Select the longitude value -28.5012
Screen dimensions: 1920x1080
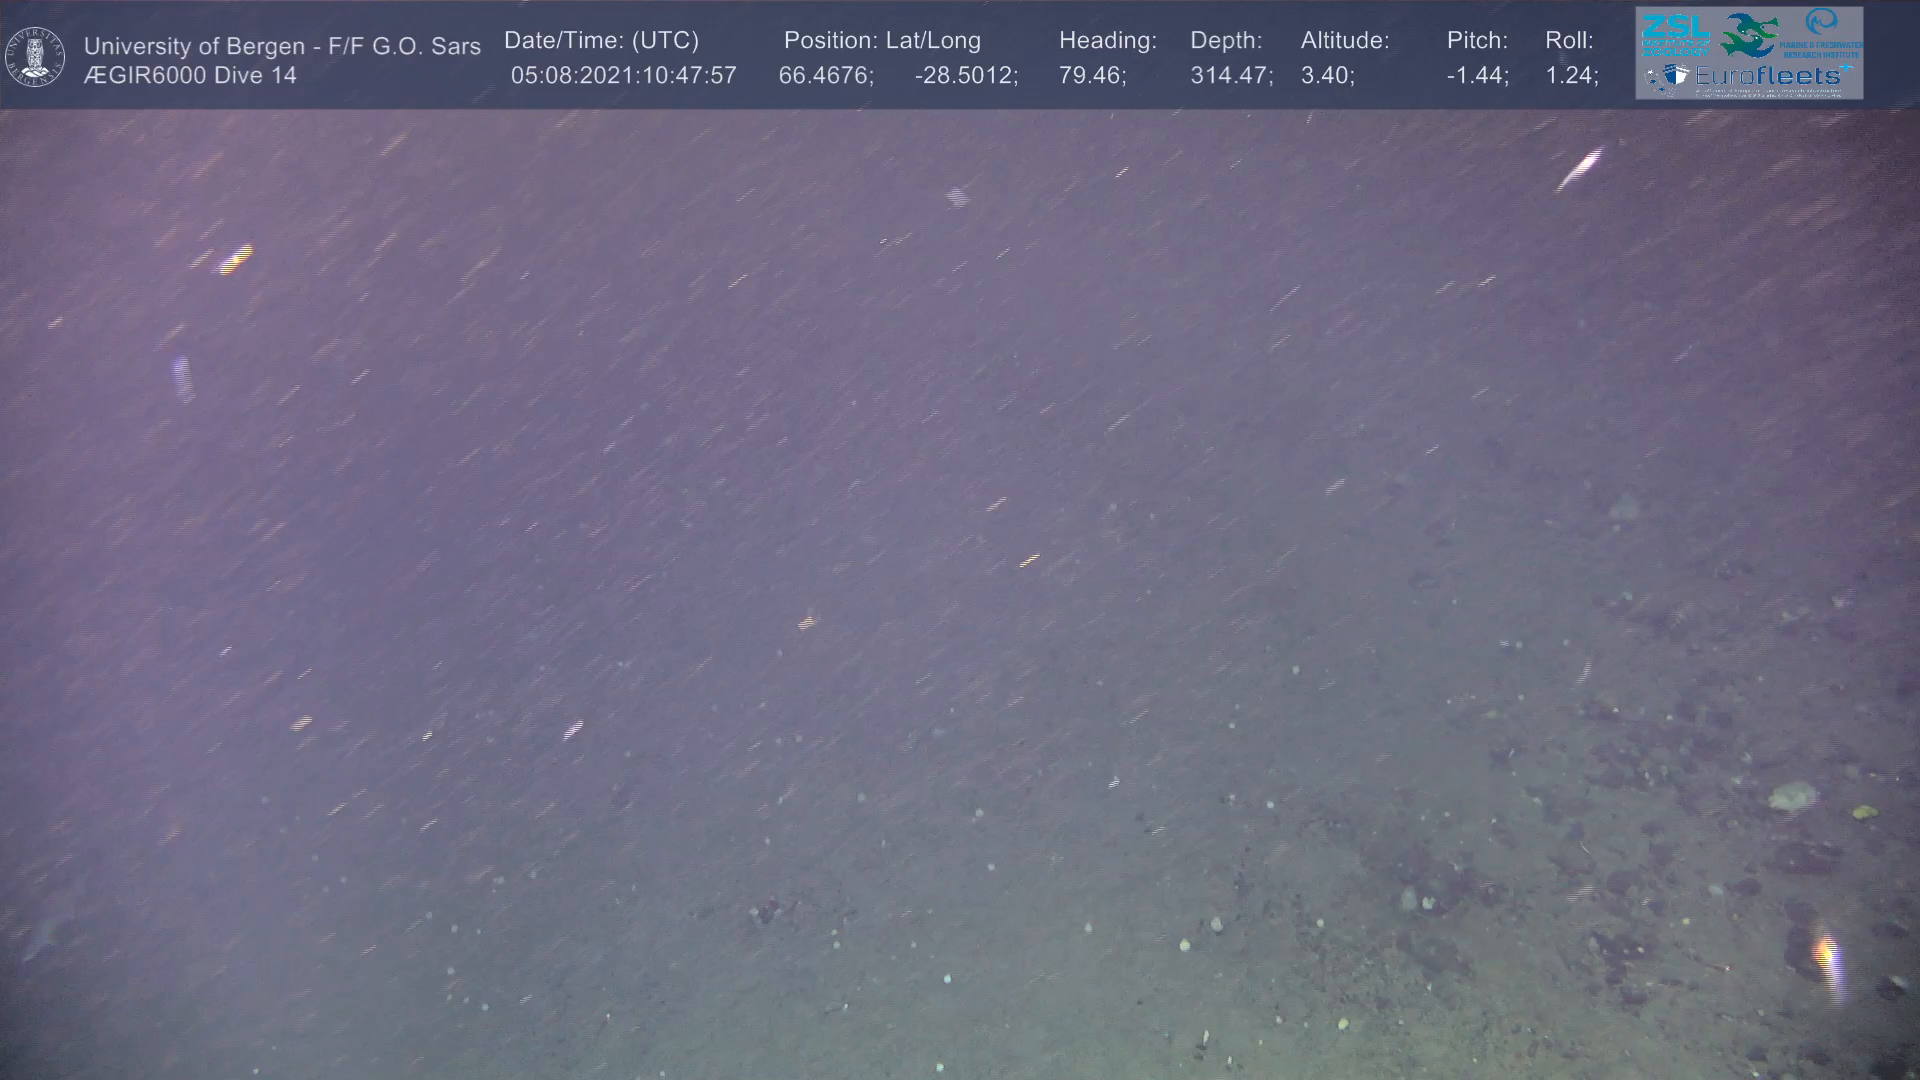pos(963,76)
